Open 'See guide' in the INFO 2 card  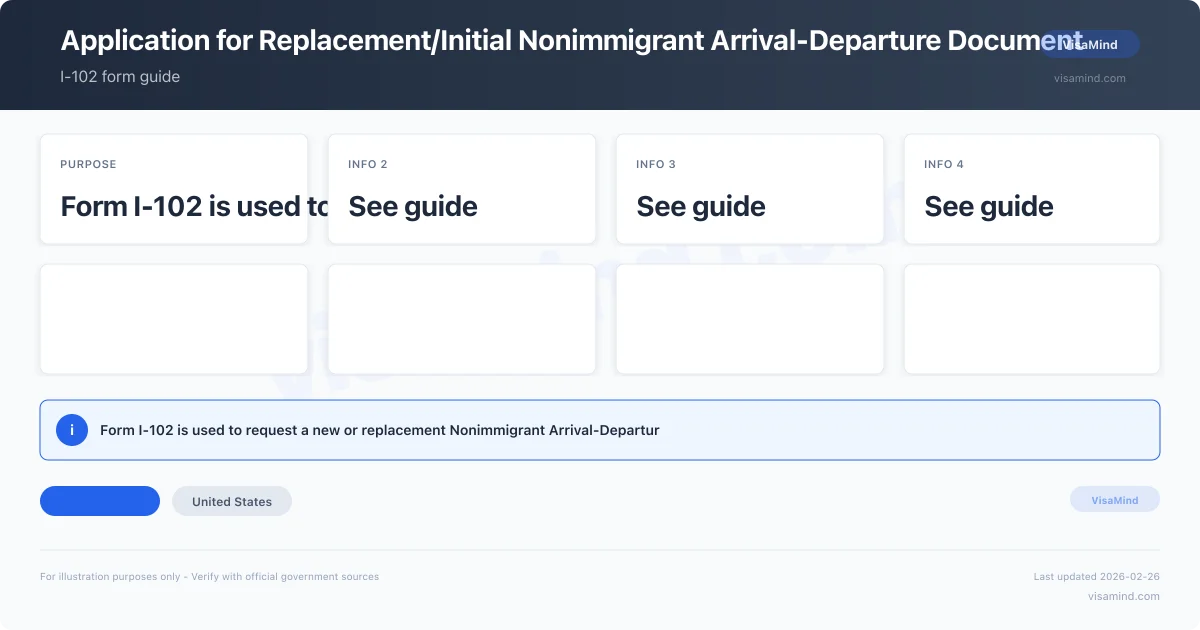pyautogui.click(x=413, y=206)
